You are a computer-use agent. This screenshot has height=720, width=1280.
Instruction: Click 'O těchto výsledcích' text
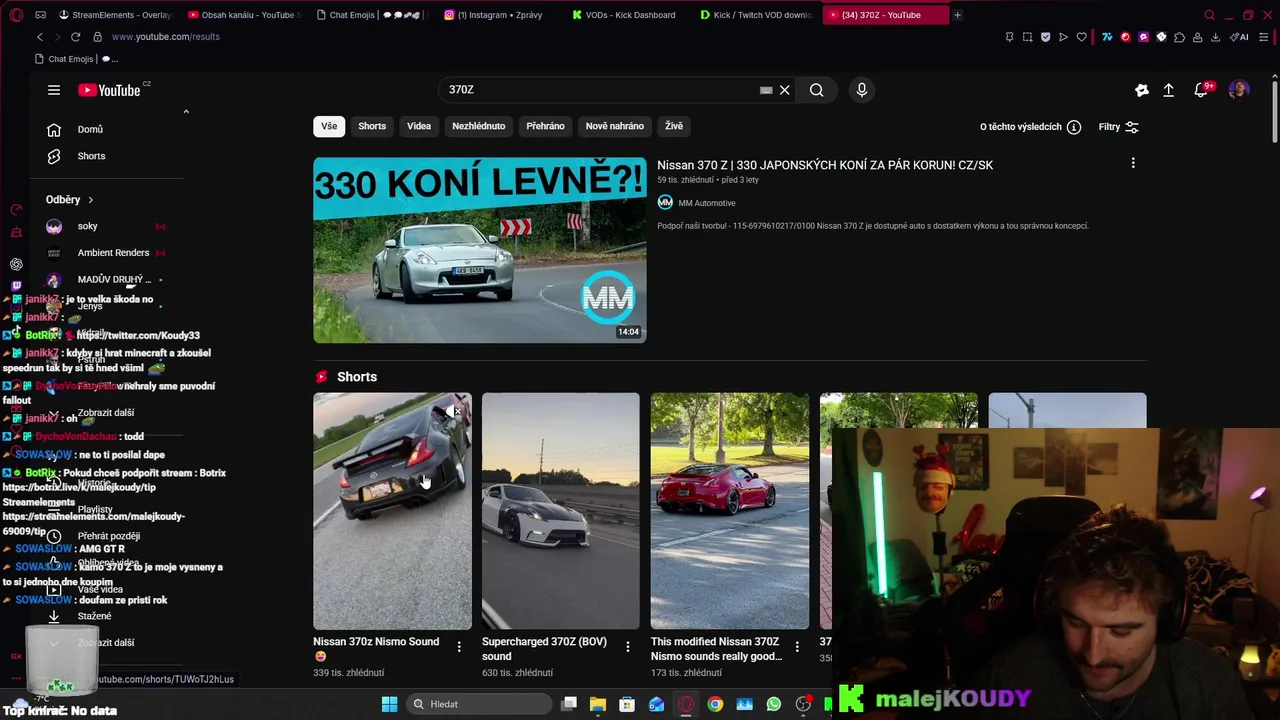click(1020, 127)
